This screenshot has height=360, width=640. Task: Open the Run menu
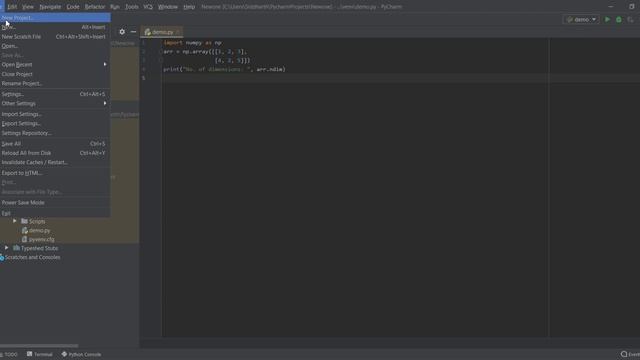click(115, 7)
